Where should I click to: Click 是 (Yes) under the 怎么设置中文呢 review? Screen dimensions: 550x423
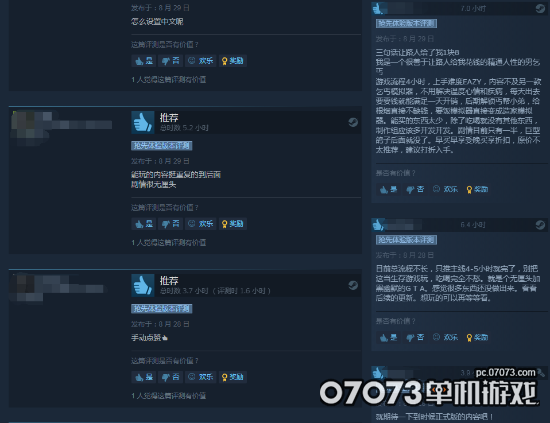(144, 61)
